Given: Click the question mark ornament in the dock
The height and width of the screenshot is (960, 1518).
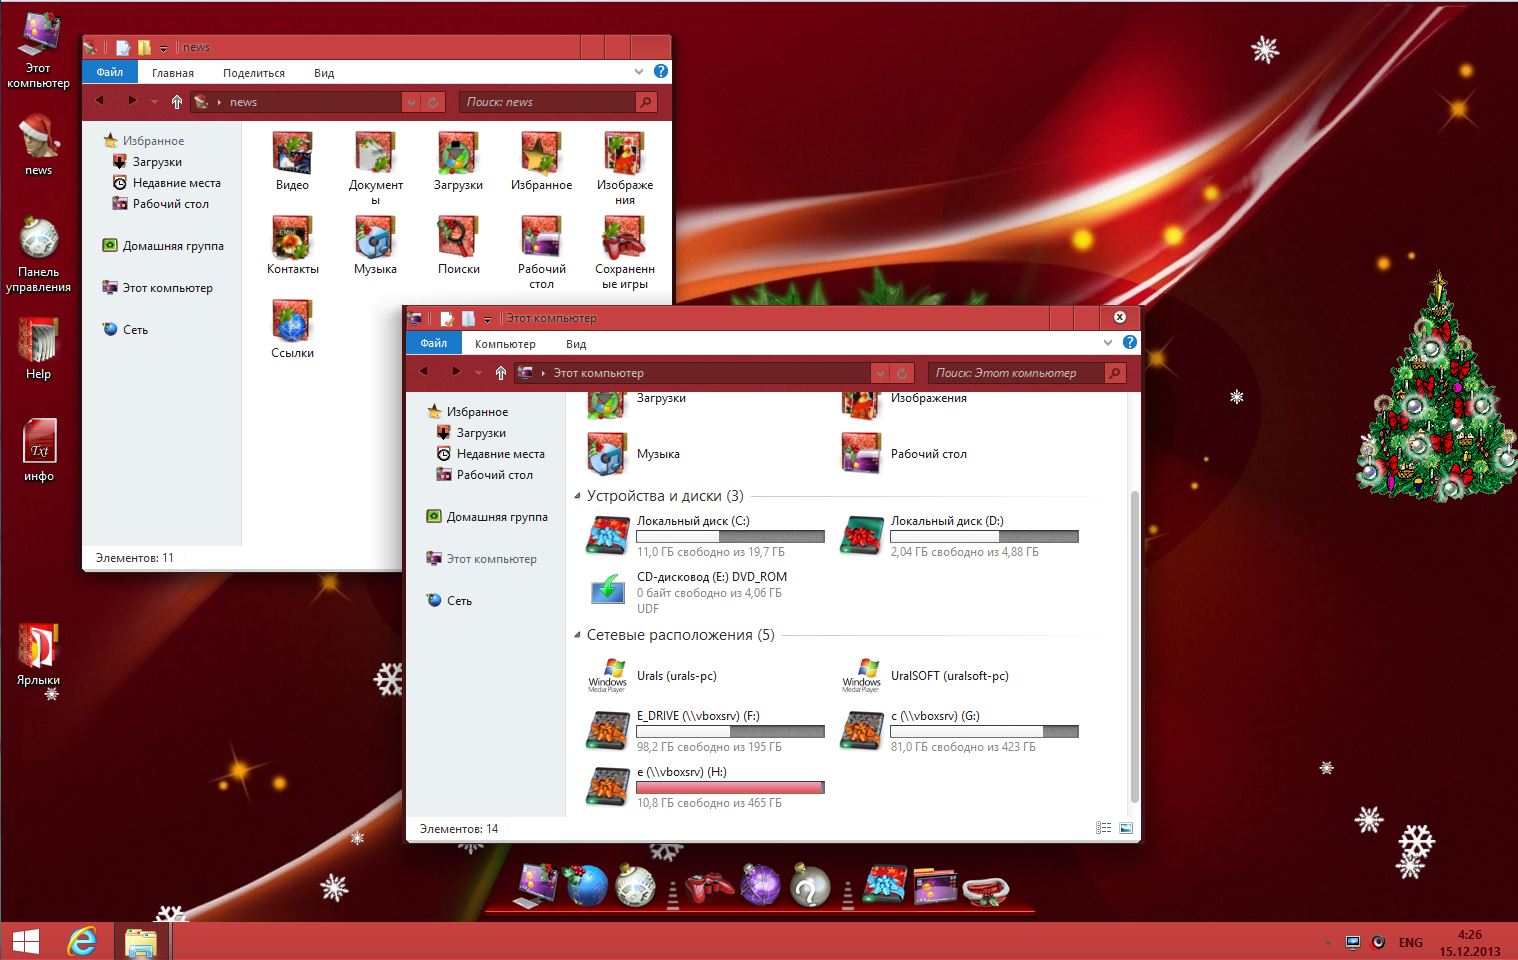Looking at the screenshot, I should tap(810, 886).
